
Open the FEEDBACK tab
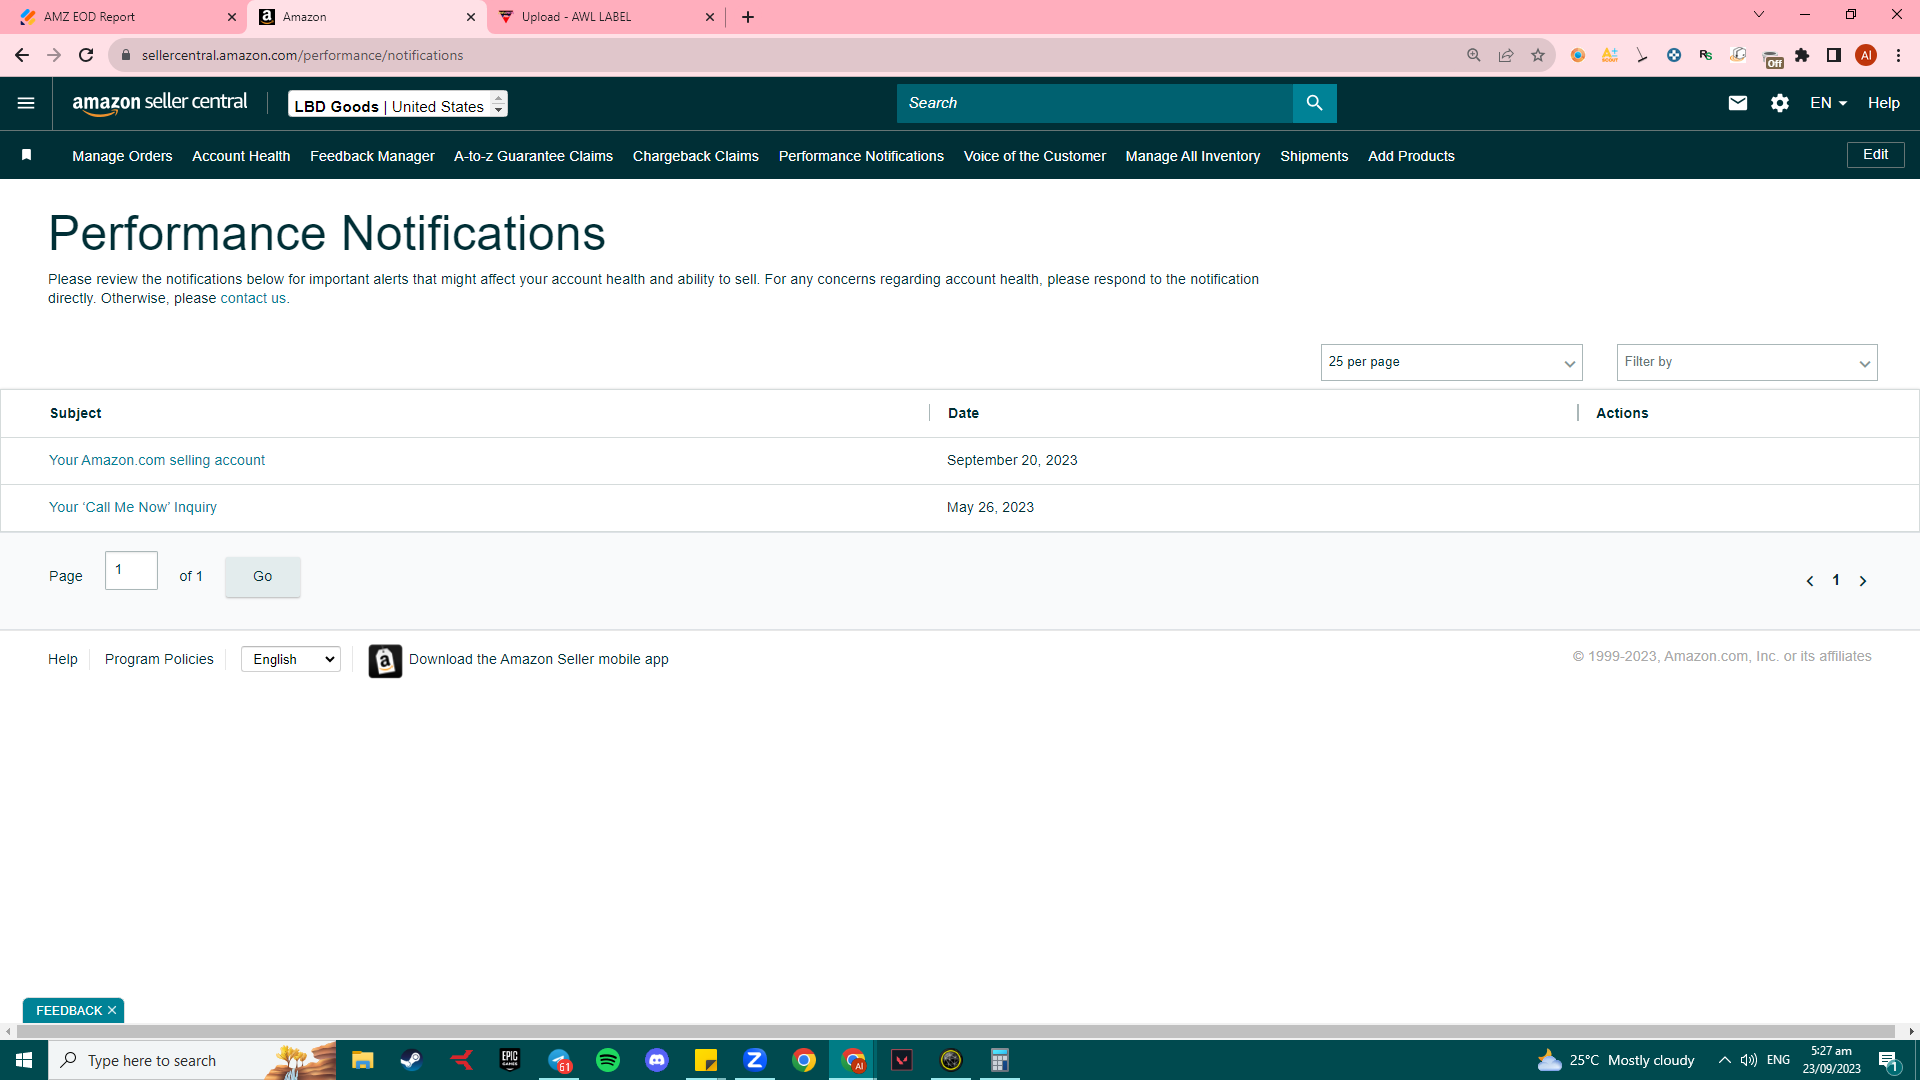point(69,1011)
